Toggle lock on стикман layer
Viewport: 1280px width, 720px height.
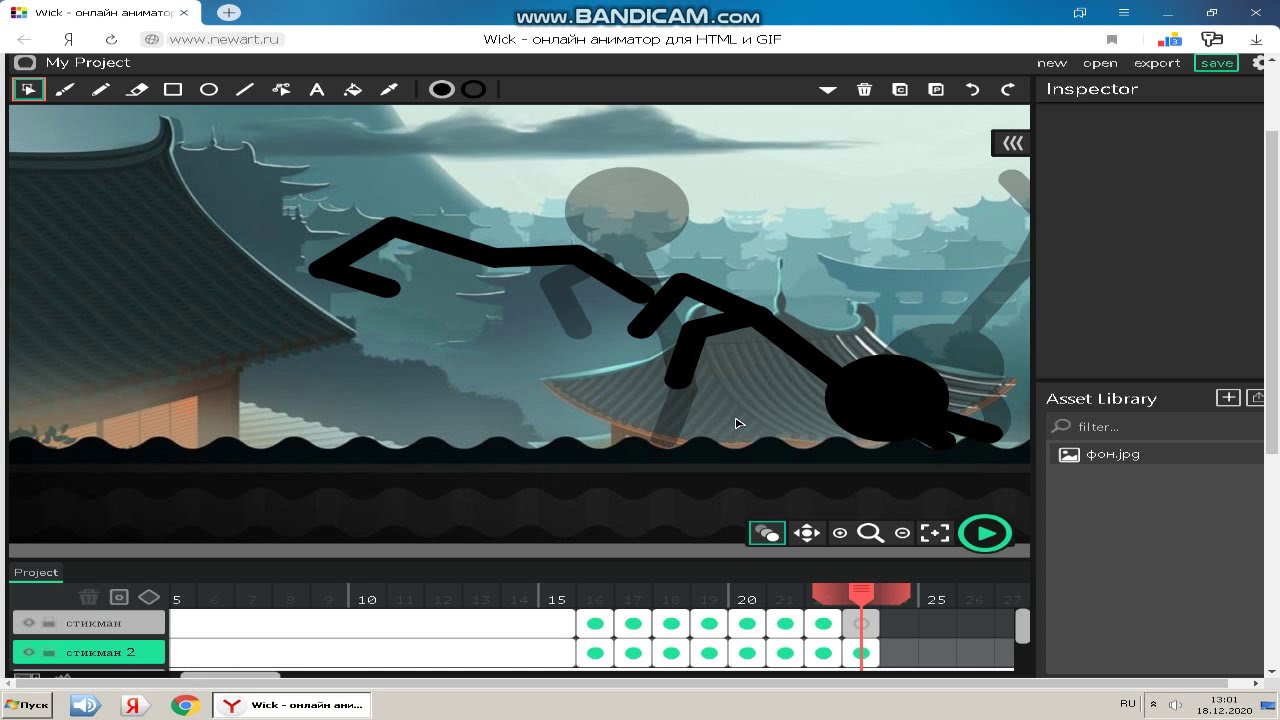[x=49, y=623]
